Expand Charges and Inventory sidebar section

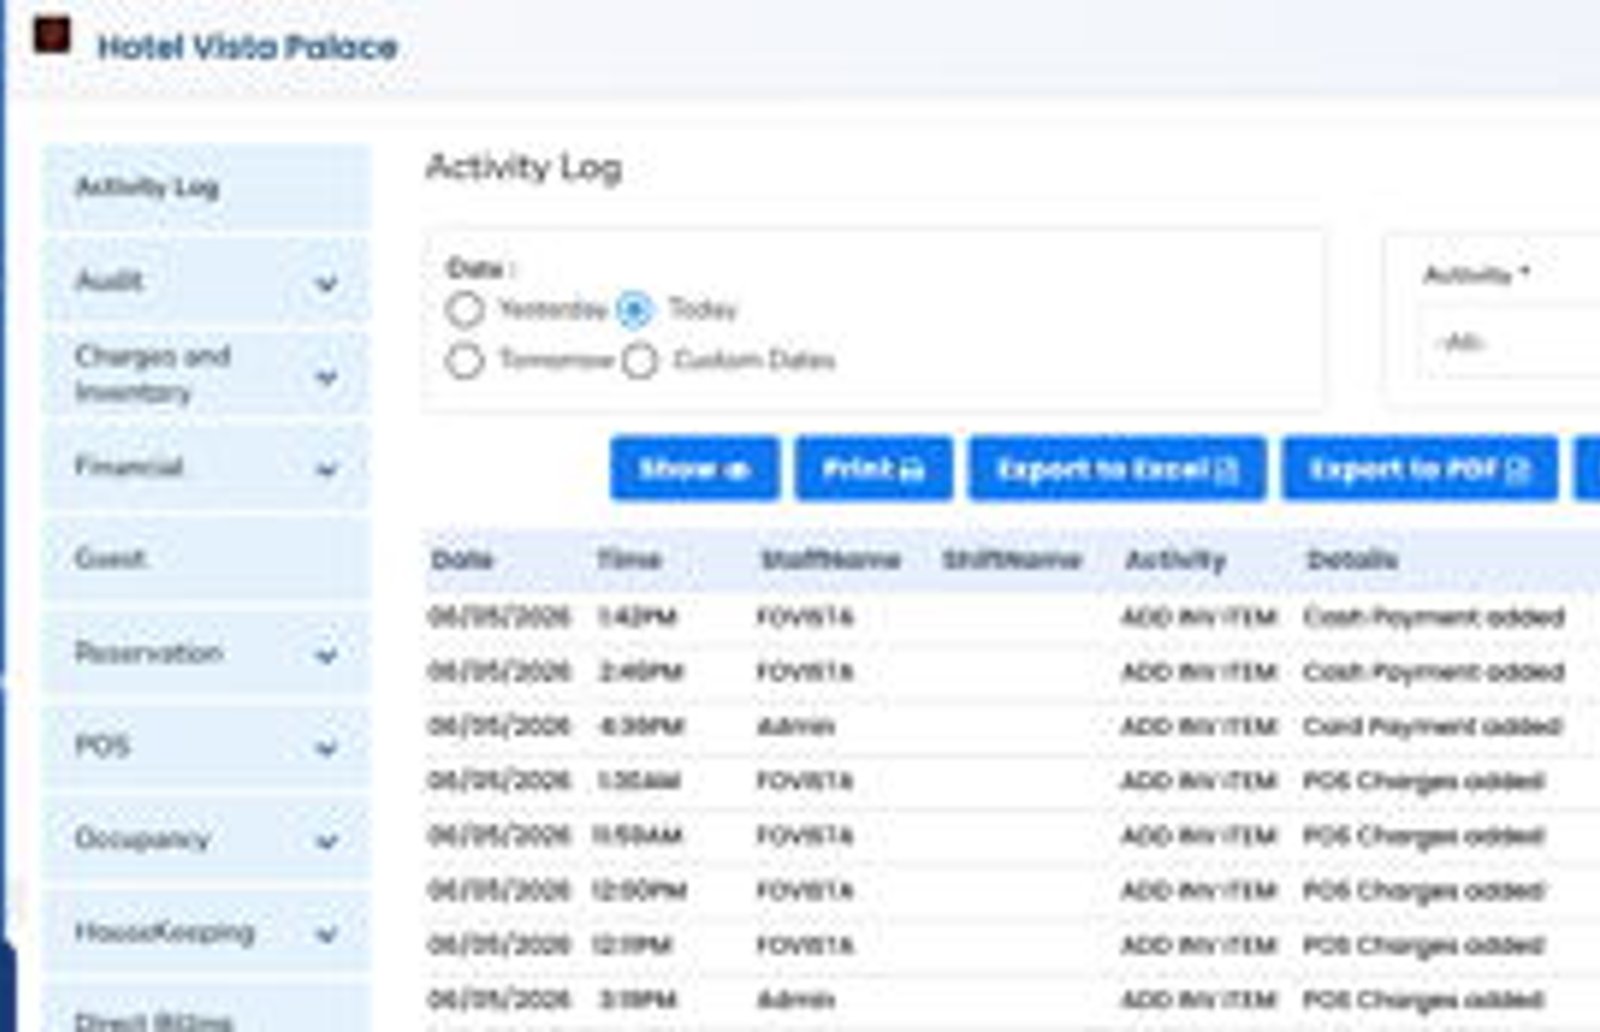click(206, 374)
